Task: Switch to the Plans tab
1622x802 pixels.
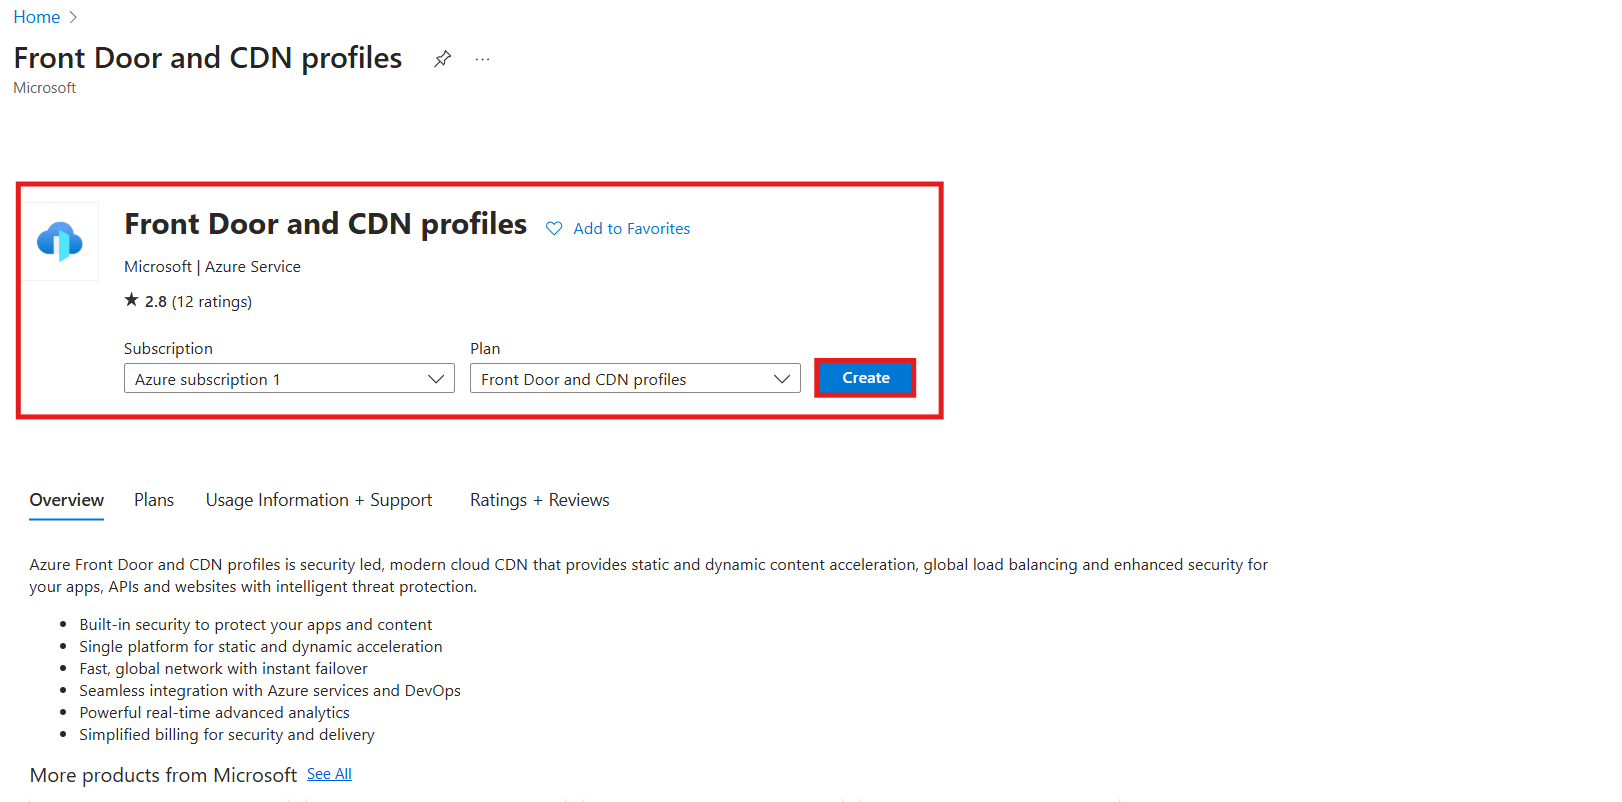Action: [153, 500]
